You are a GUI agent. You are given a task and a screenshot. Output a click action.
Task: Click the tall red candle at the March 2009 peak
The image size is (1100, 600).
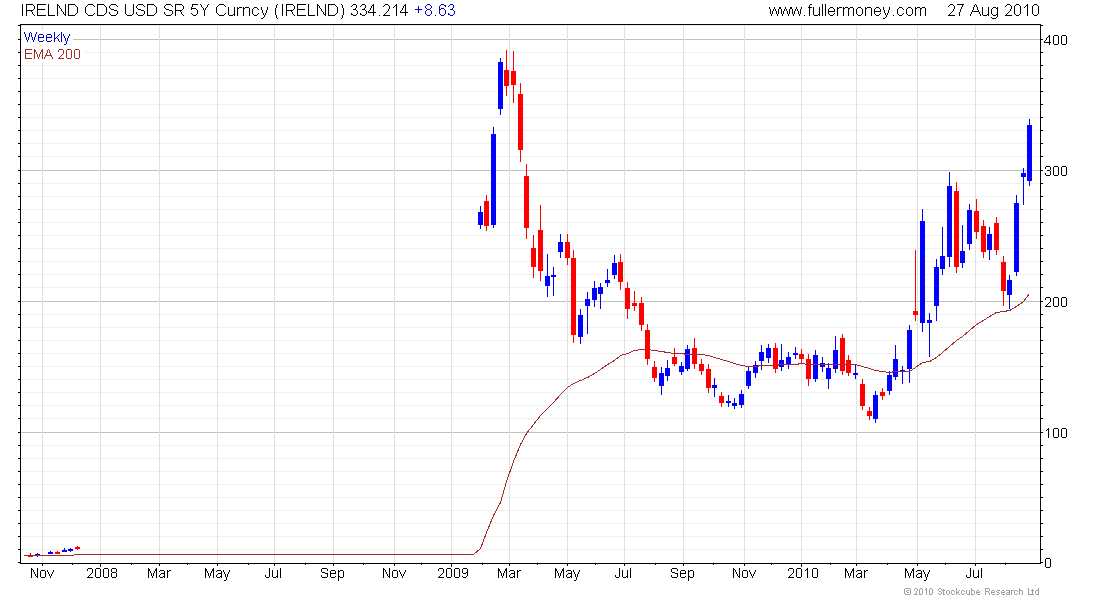pos(521,121)
